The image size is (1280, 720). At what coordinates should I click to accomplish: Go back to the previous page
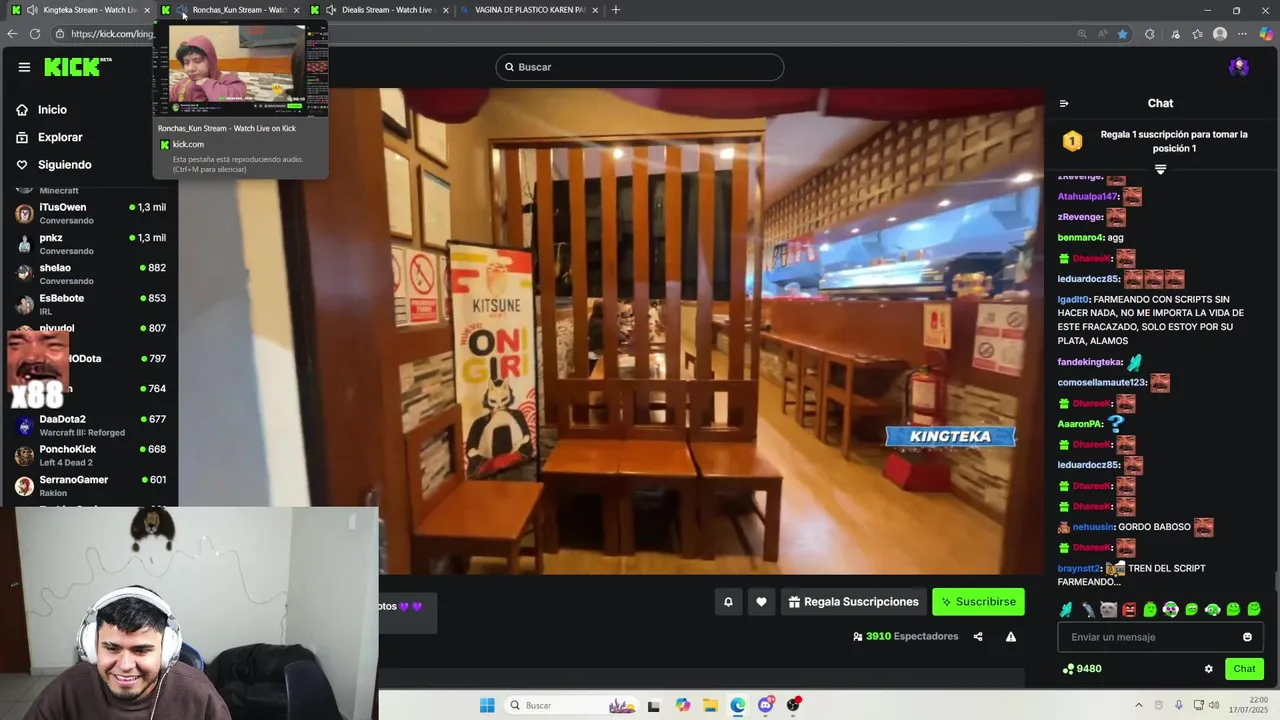[12, 34]
